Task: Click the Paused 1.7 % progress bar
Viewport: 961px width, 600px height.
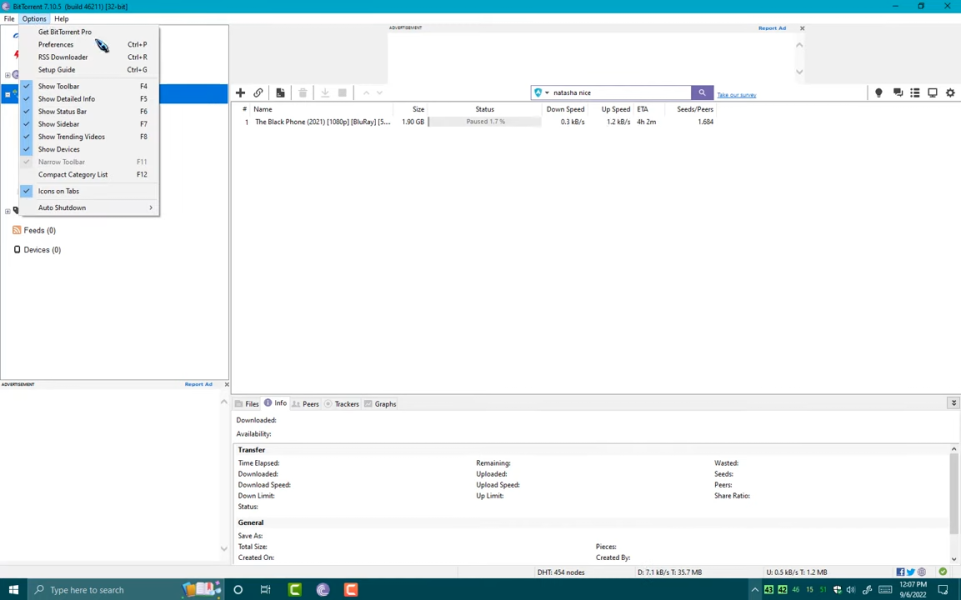Action: 485,122
